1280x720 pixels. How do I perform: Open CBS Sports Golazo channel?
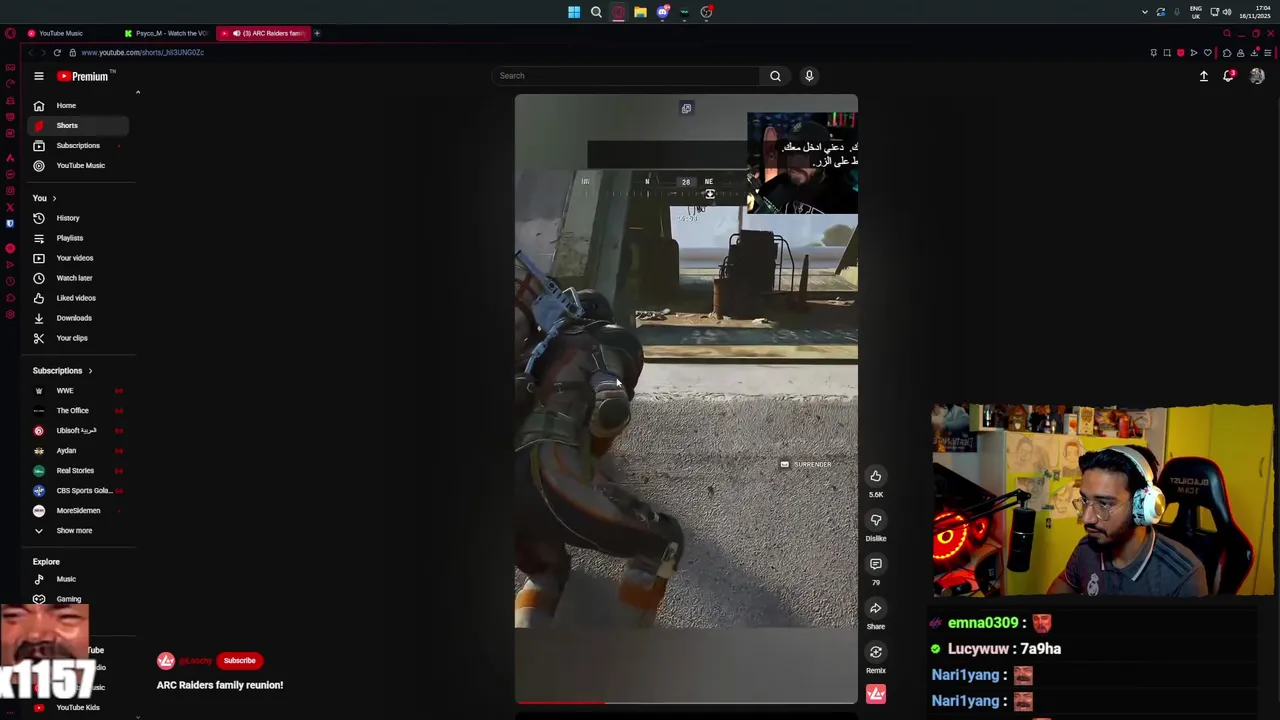point(78,490)
